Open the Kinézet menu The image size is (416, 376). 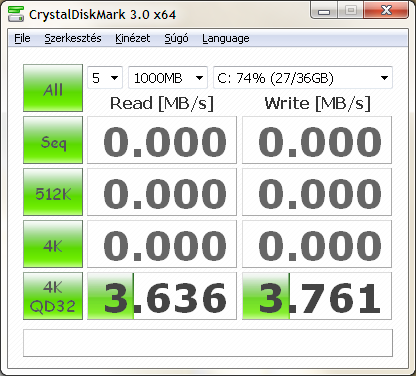(x=133, y=38)
